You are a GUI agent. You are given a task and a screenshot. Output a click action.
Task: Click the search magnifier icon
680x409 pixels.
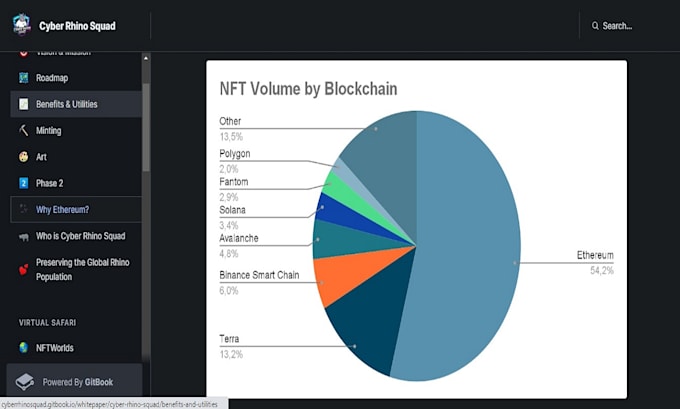coord(595,26)
